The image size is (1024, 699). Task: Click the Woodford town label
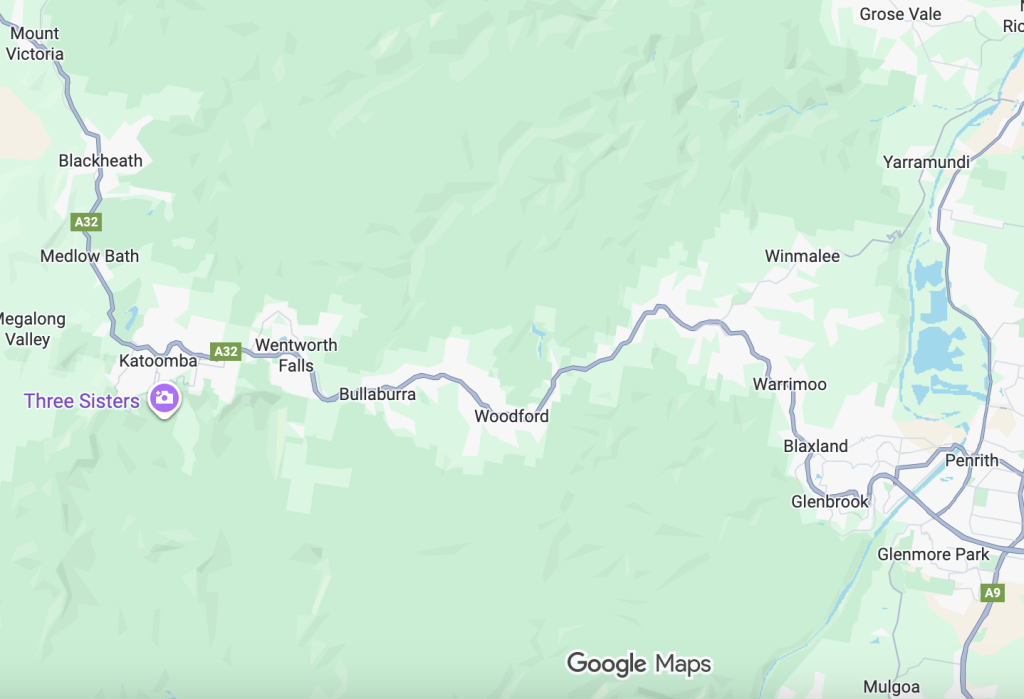(511, 416)
